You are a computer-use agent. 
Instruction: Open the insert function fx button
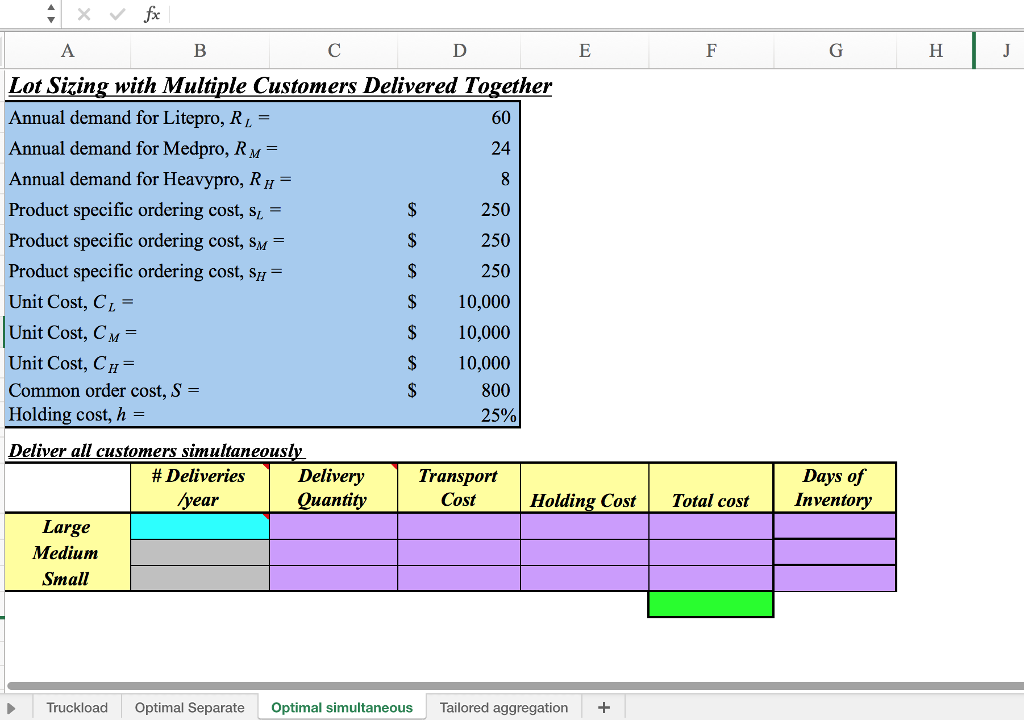click(x=152, y=14)
